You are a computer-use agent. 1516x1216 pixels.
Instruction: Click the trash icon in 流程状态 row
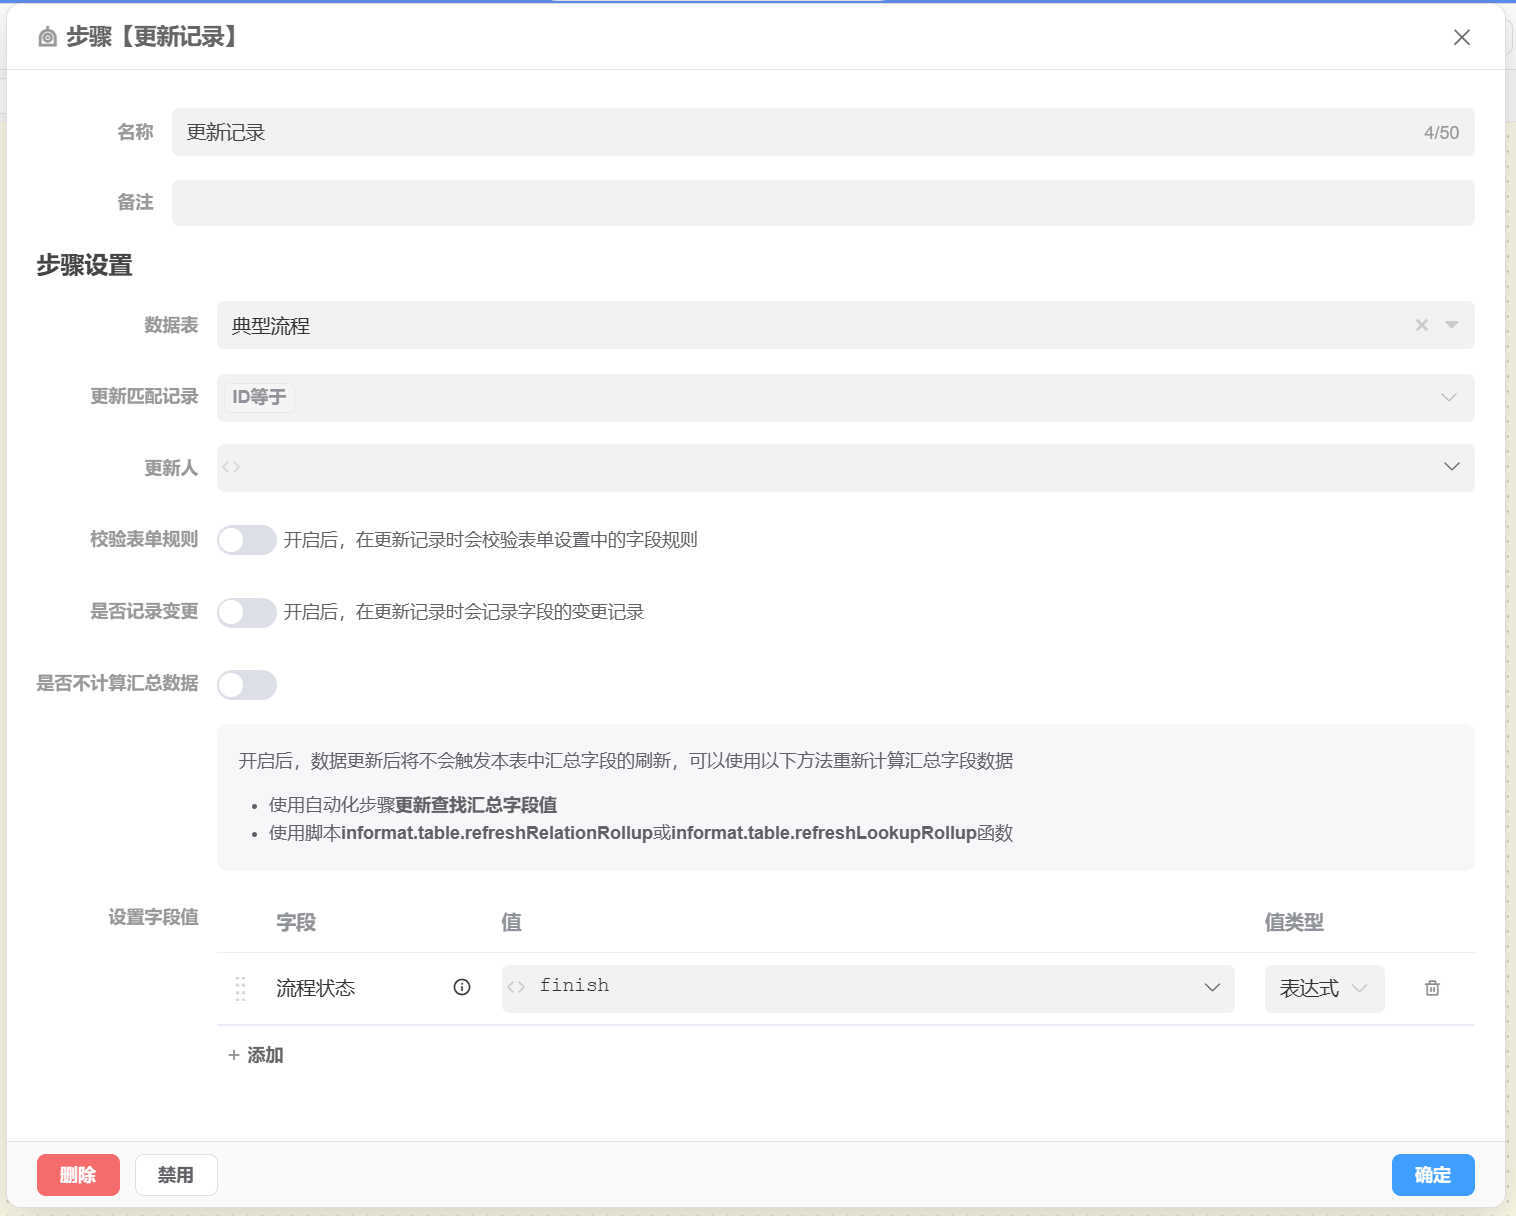pyautogui.click(x=1432, y=988)
